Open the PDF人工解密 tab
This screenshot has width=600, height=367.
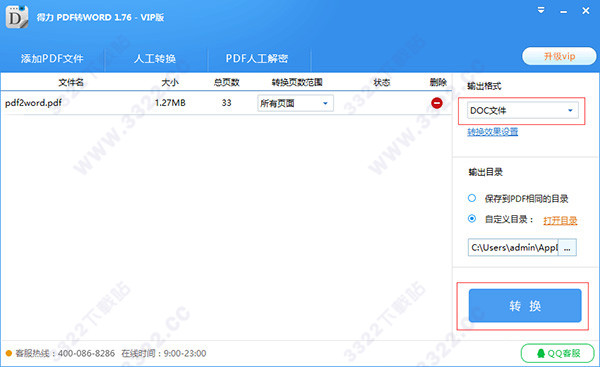pos(257,59)
